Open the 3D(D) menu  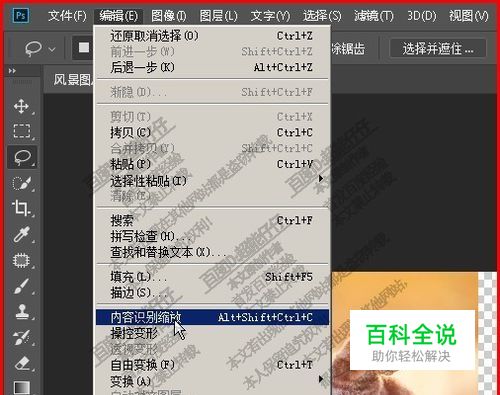(421, 16)
